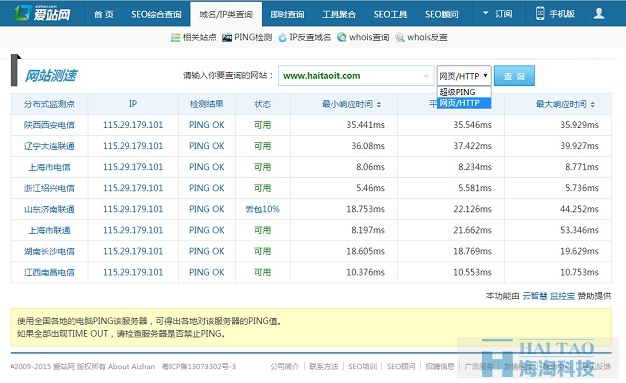Click the blue 查询 button
626x383 pixels.
(x=514, y=75)
